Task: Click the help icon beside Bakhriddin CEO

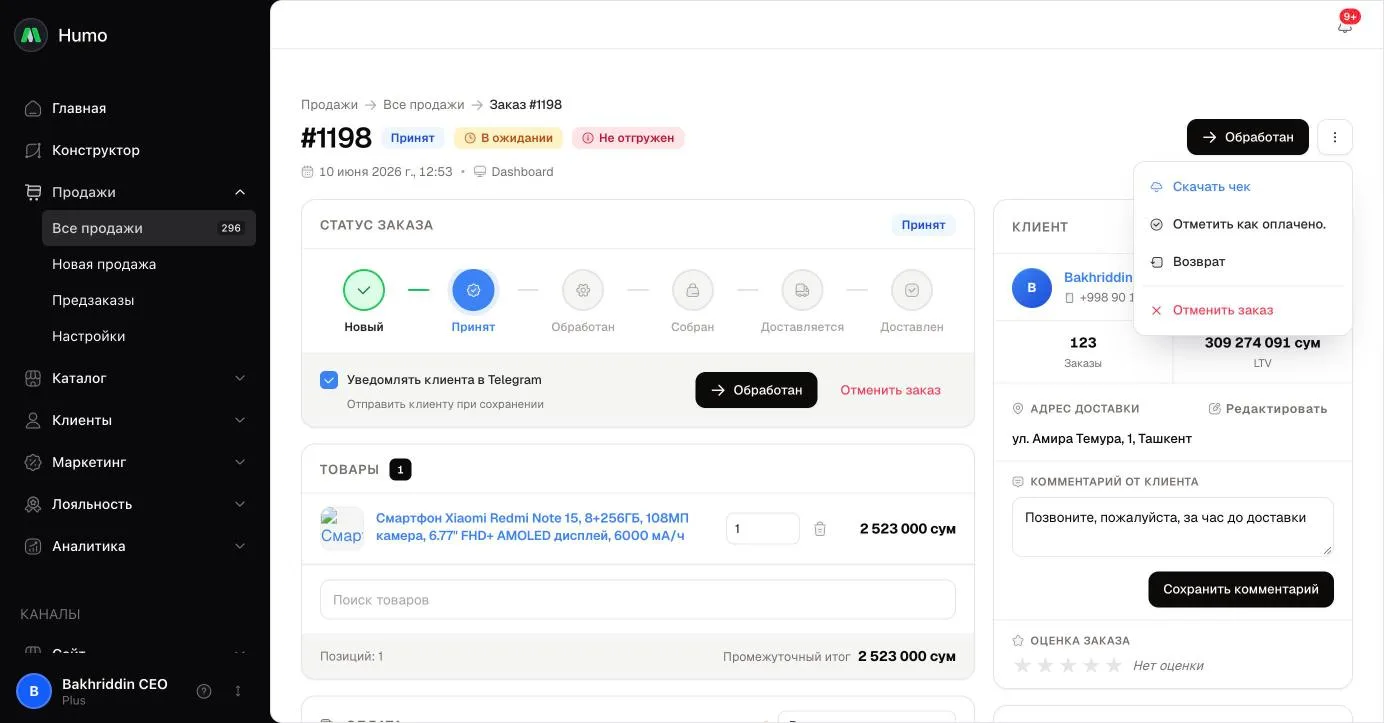Action: [x=204, y=691]
